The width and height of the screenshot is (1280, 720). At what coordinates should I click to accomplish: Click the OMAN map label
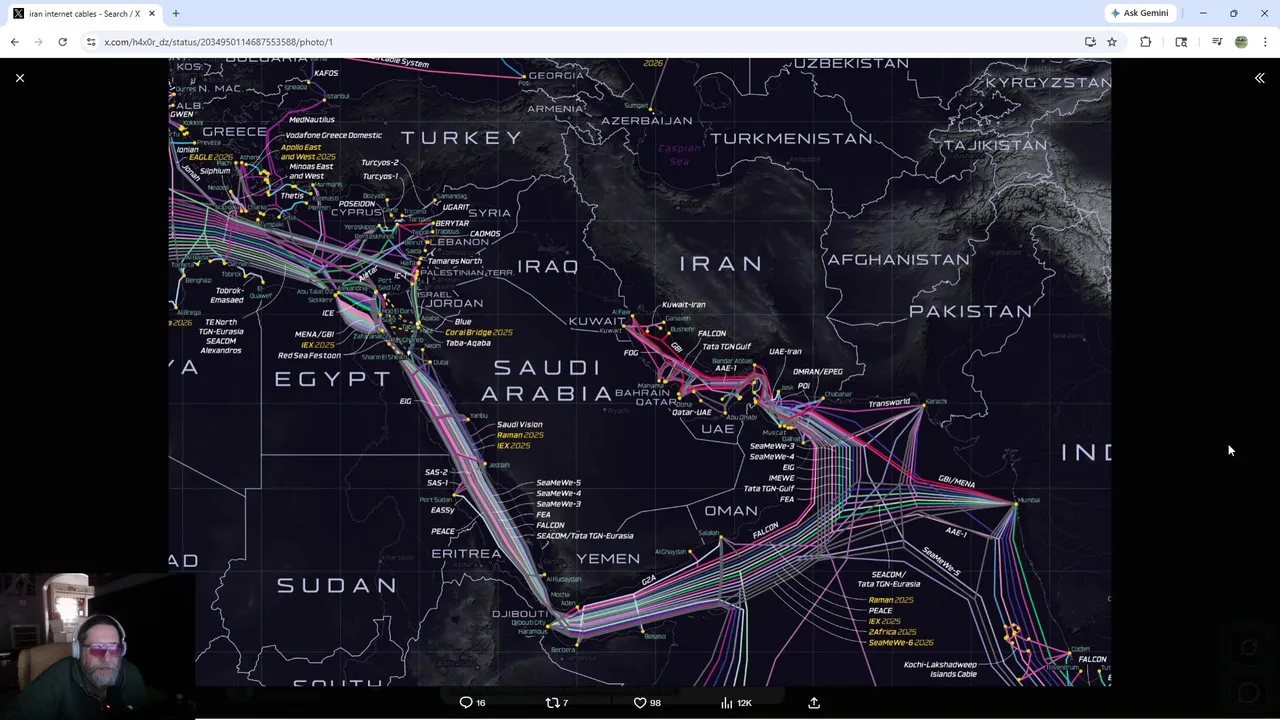point(731,511)
